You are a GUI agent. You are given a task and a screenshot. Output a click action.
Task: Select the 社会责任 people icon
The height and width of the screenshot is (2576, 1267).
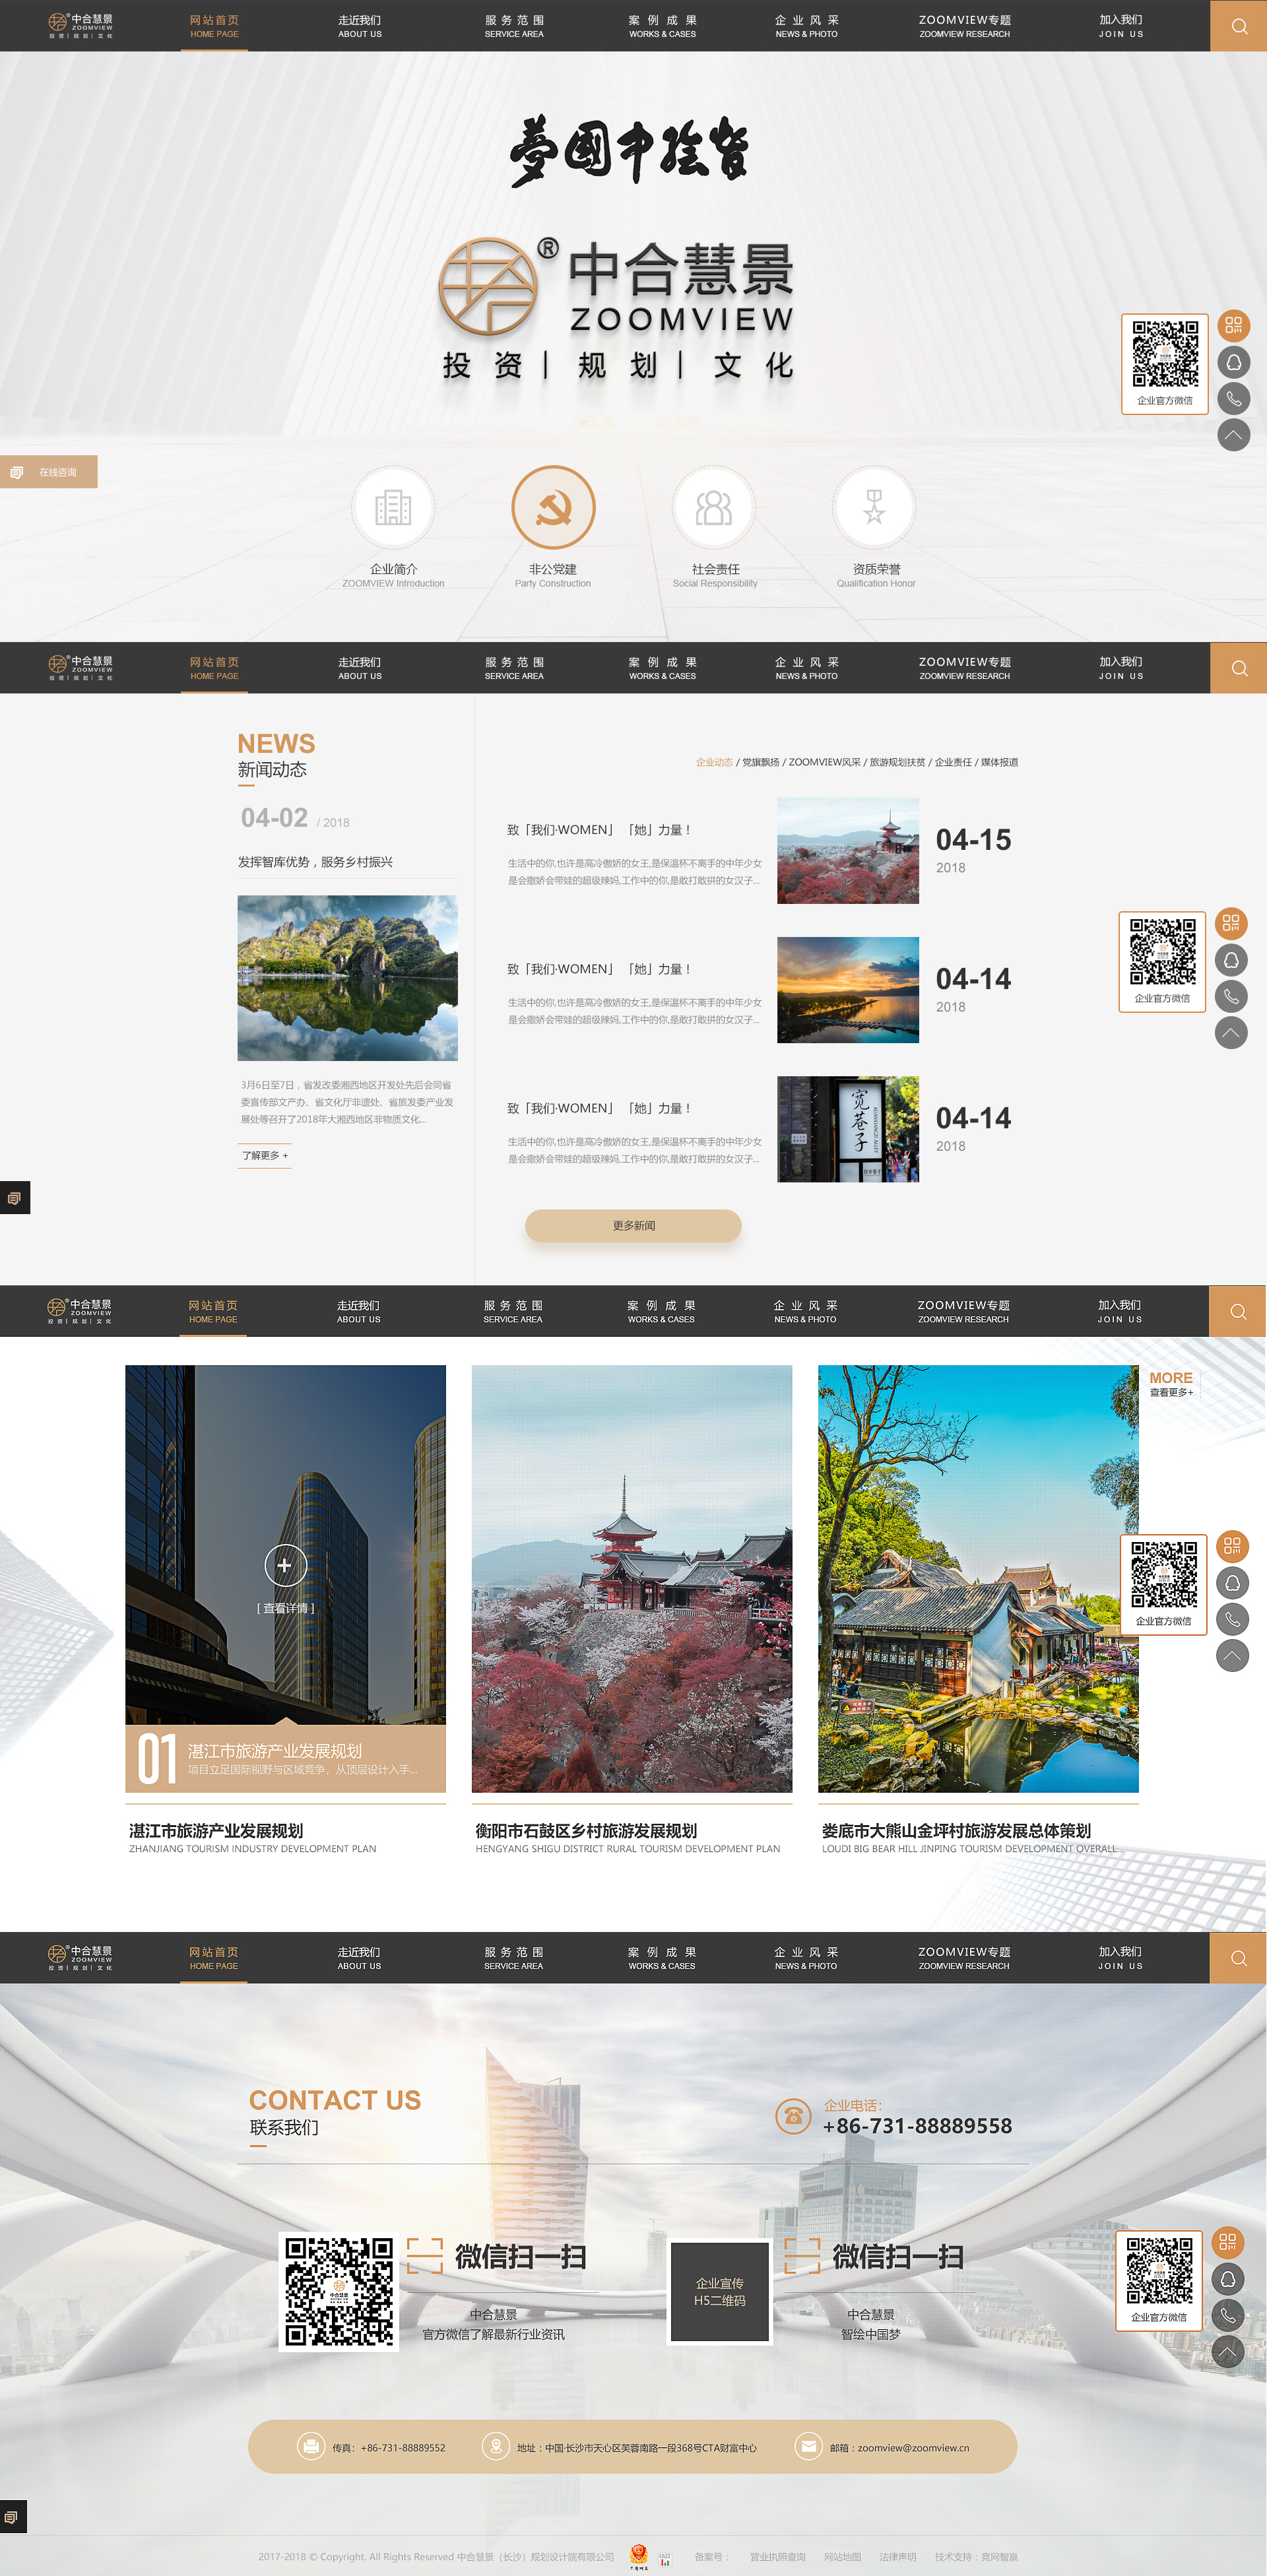pyautogui.click(x=713, y=508)
